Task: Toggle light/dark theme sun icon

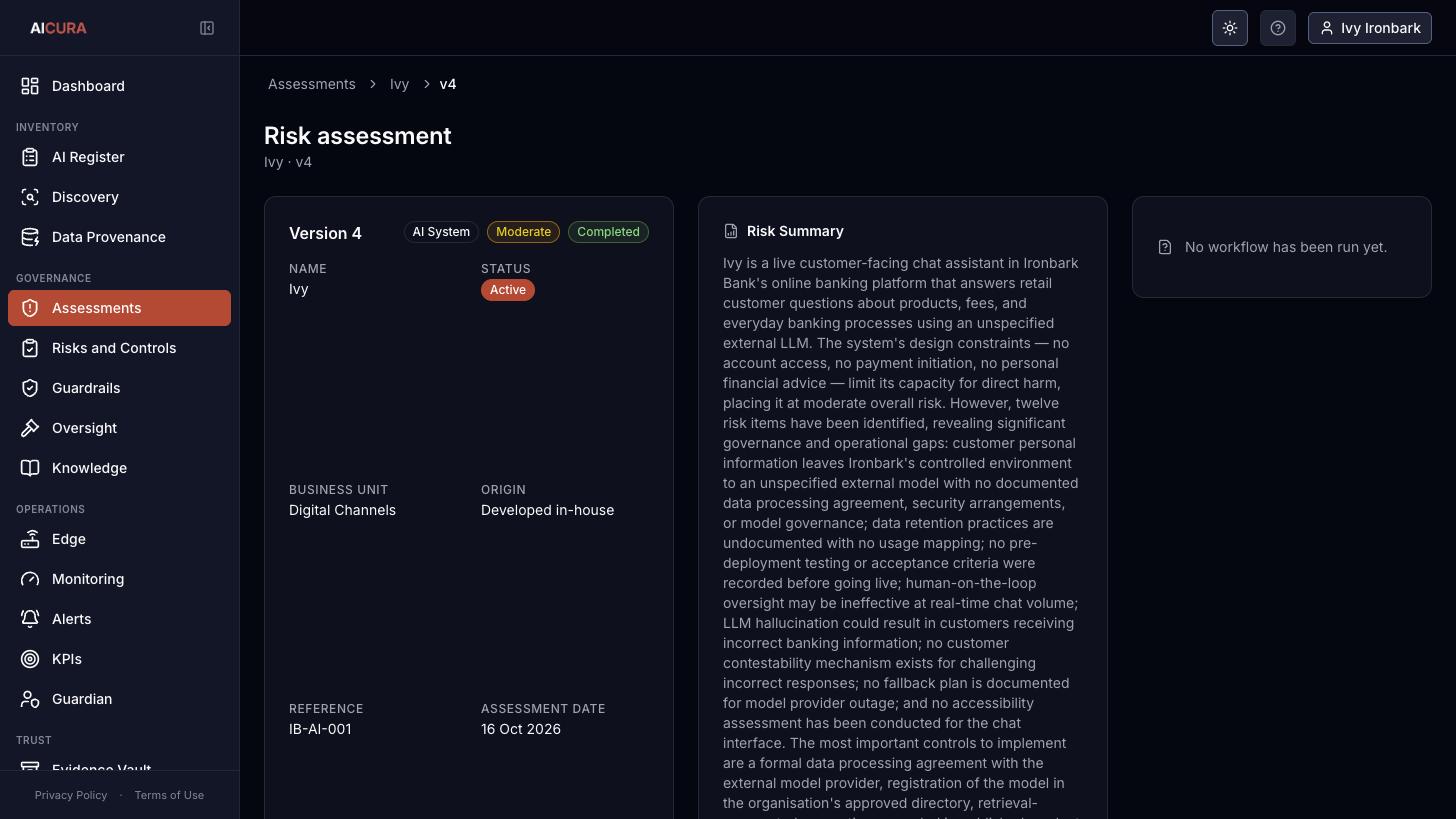Action: click(1230, 28)
